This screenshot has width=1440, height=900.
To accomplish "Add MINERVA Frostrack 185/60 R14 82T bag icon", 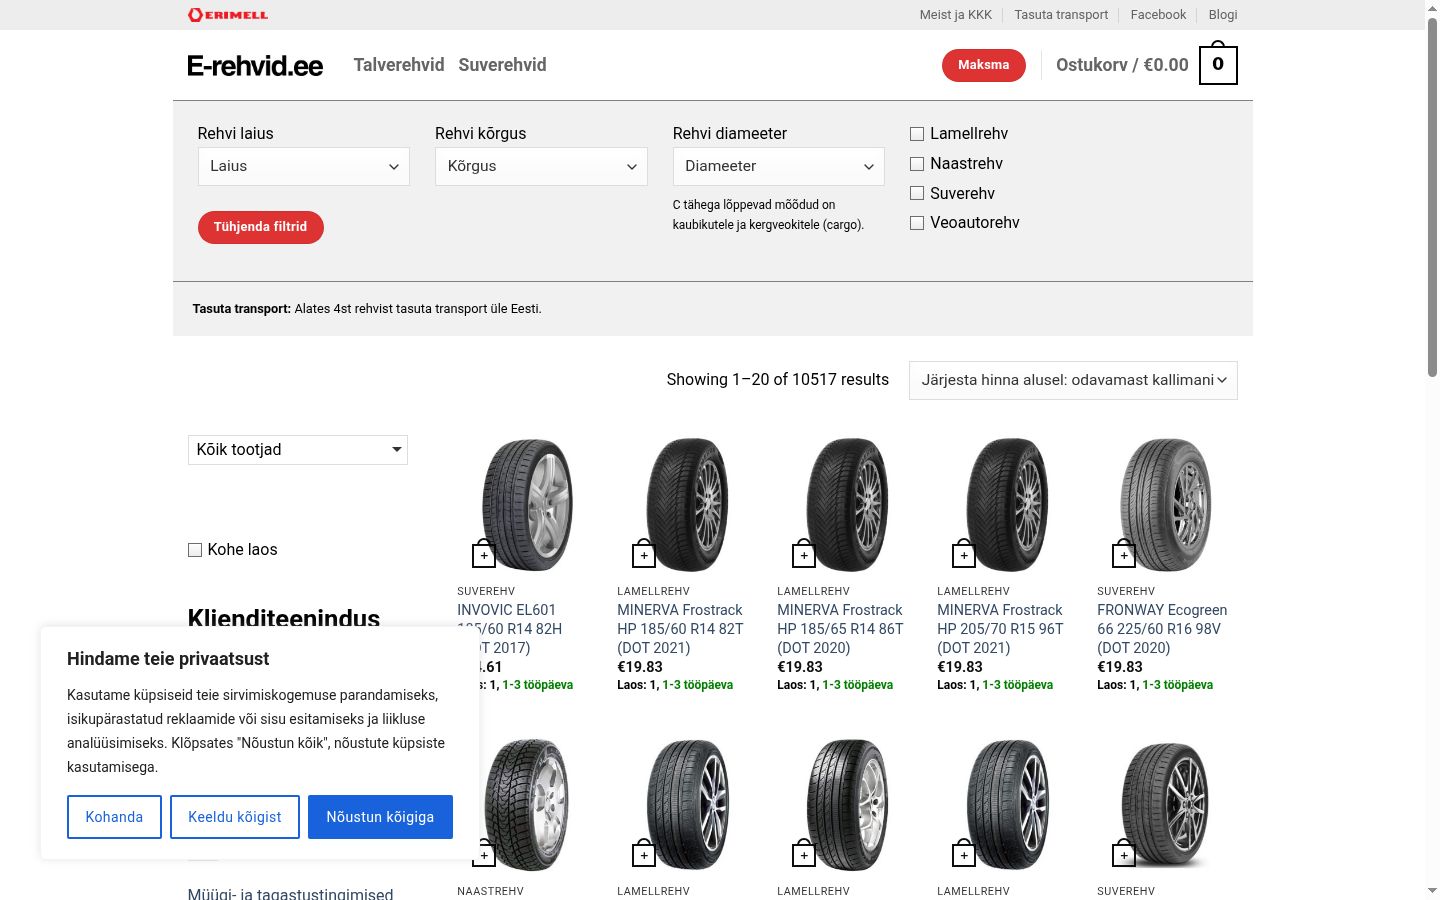I will (x=644, y=553).
